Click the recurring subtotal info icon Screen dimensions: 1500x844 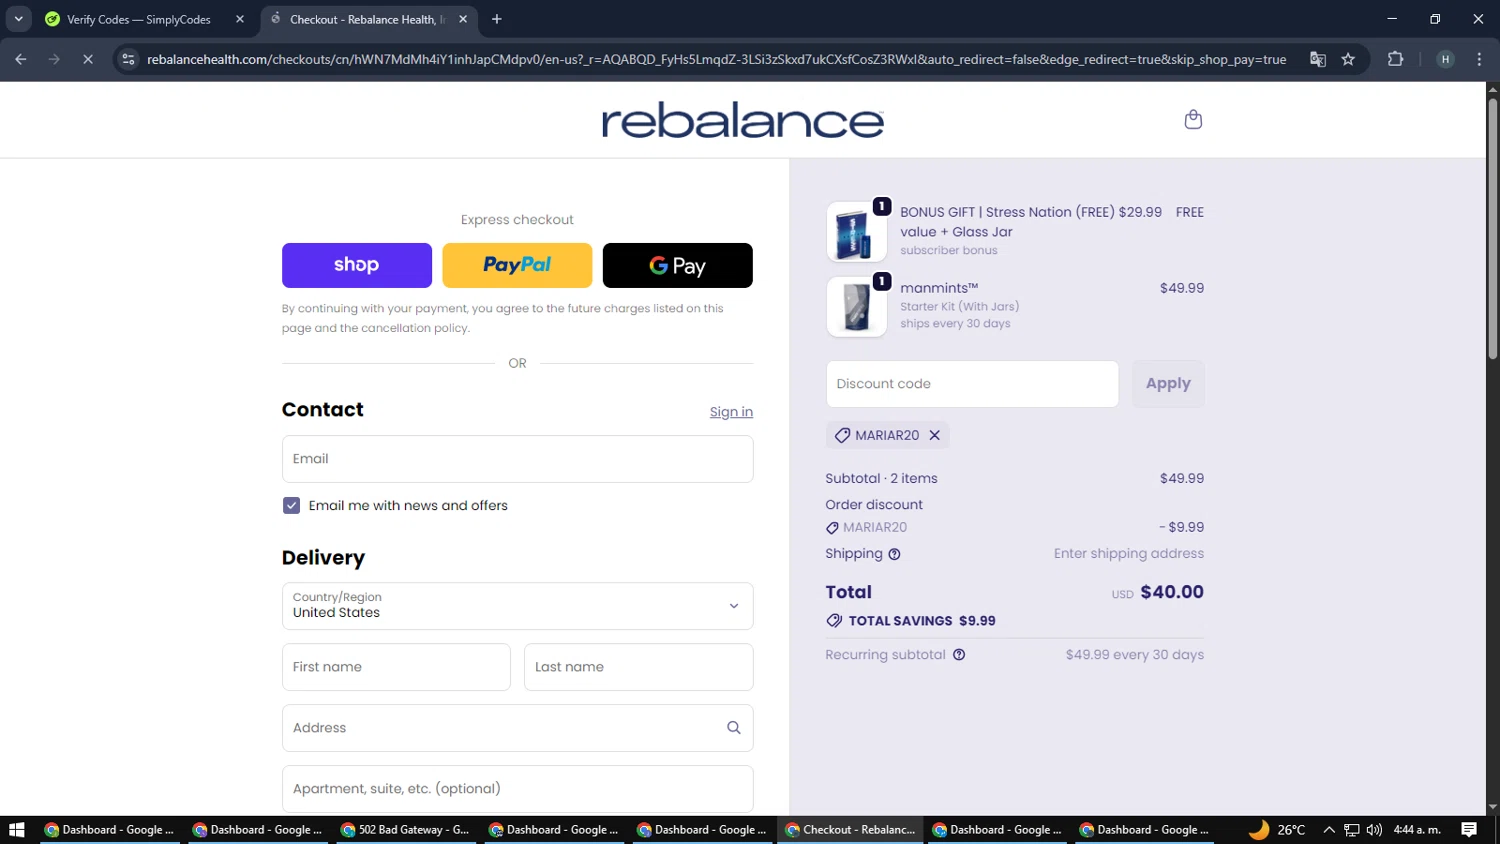coord(959,655)
